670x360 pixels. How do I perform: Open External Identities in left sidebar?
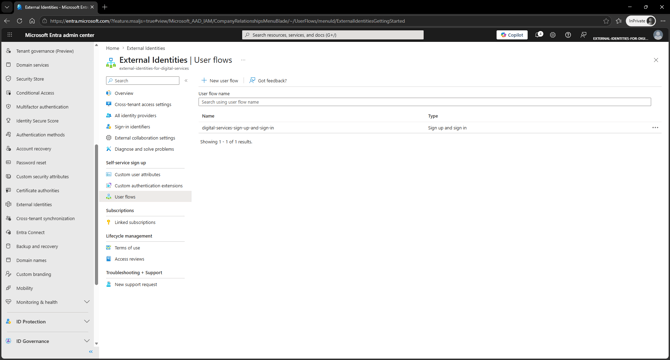click(34, 205)
